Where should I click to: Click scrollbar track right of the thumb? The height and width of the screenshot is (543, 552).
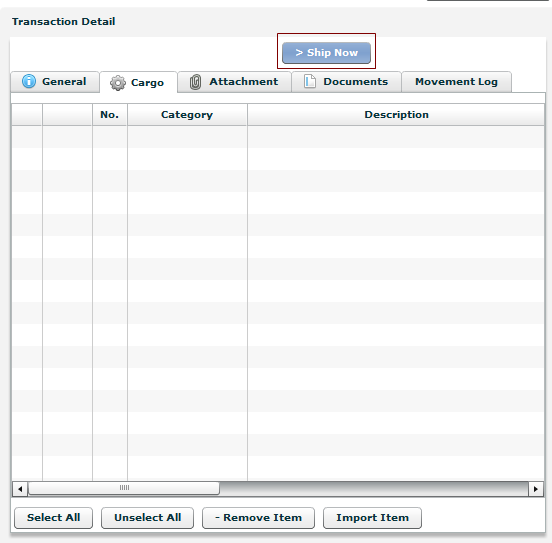(x=374, y=489)
